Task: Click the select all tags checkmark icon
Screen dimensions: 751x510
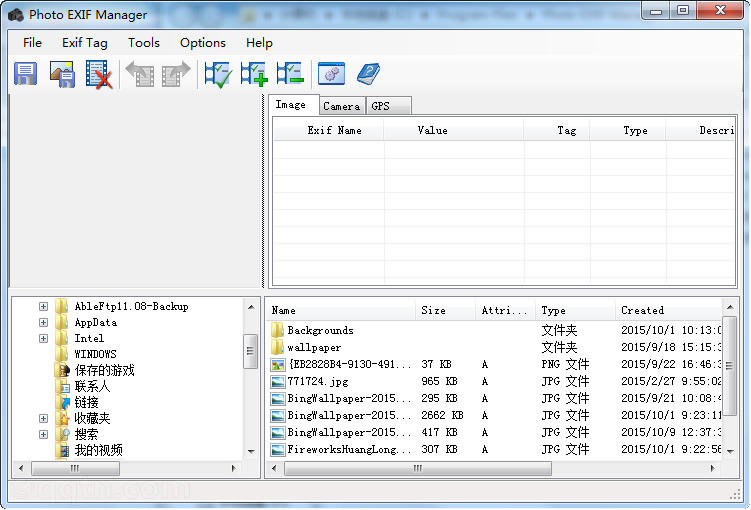Action: 218,74
